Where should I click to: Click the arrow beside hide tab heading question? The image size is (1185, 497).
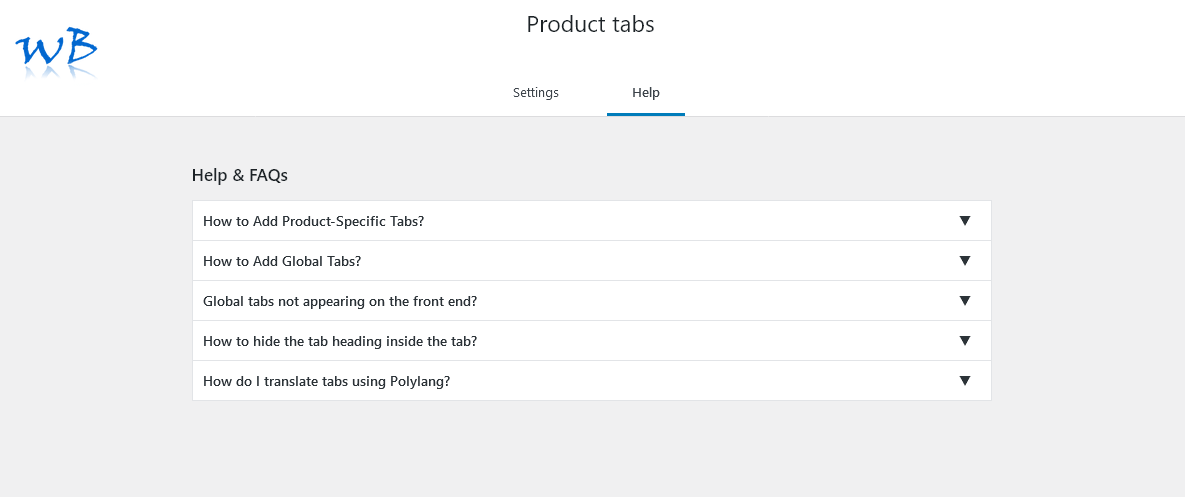point(965,341)
